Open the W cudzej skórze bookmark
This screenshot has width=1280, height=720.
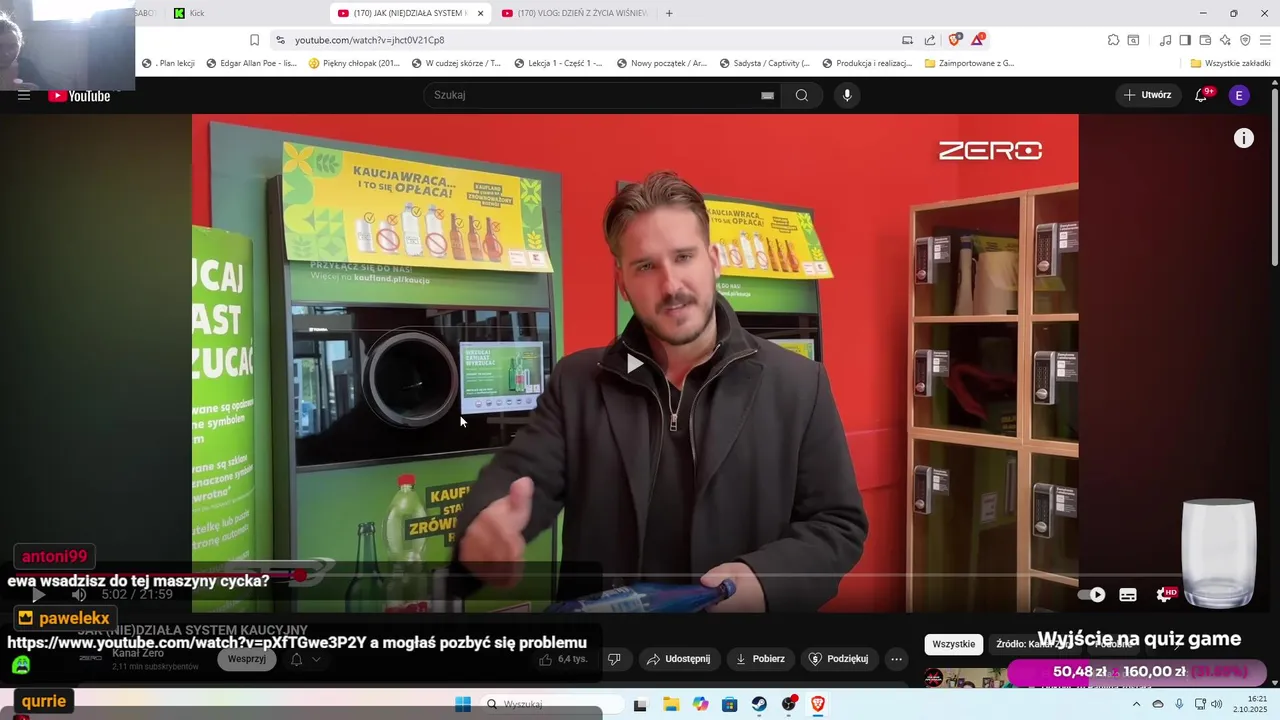click(x=457, y=63)
